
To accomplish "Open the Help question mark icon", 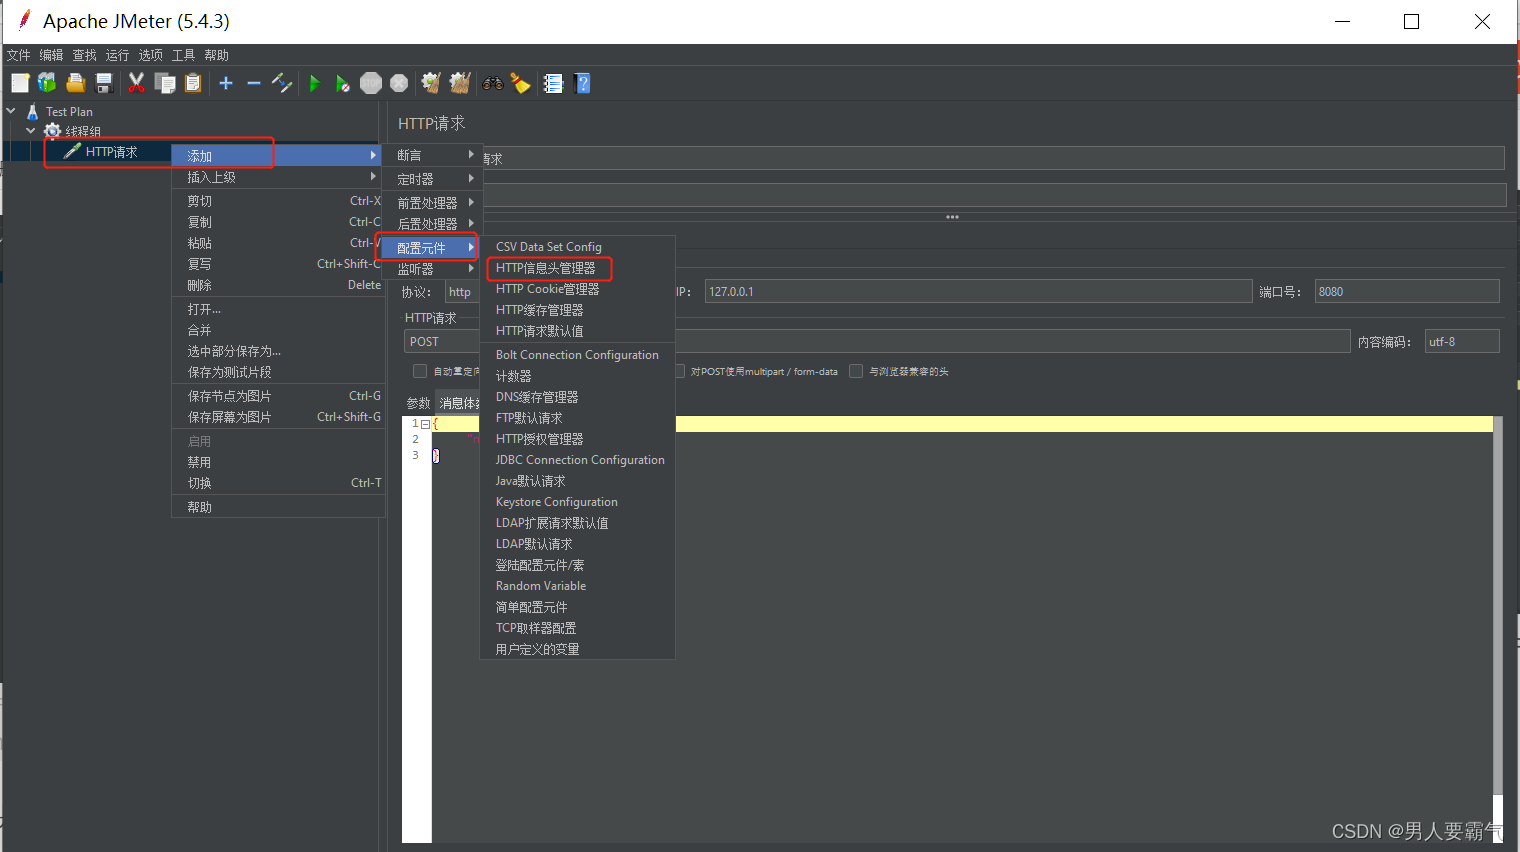I will click(583, 83).
